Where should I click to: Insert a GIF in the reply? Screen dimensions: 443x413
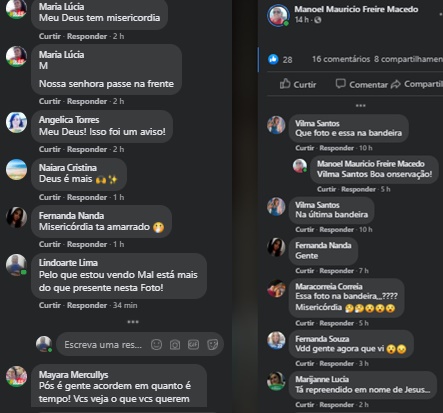pyautogui.click(x=193, y=344)
